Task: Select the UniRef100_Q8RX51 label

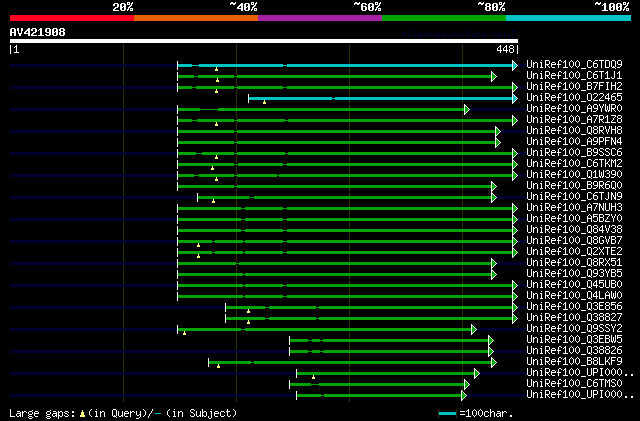Action: pos(574,263)
